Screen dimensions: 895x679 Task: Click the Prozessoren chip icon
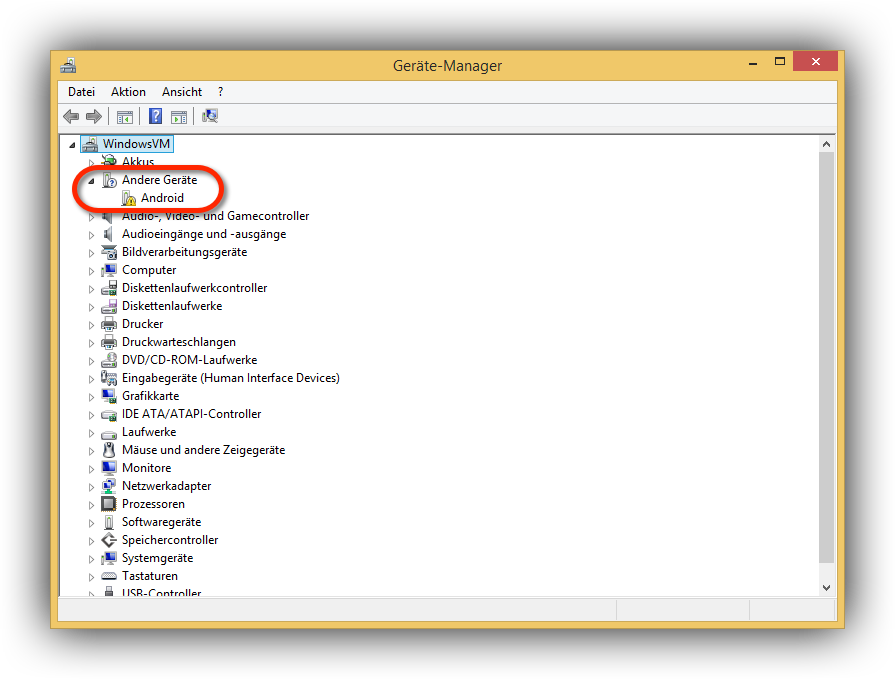point(108,504)
